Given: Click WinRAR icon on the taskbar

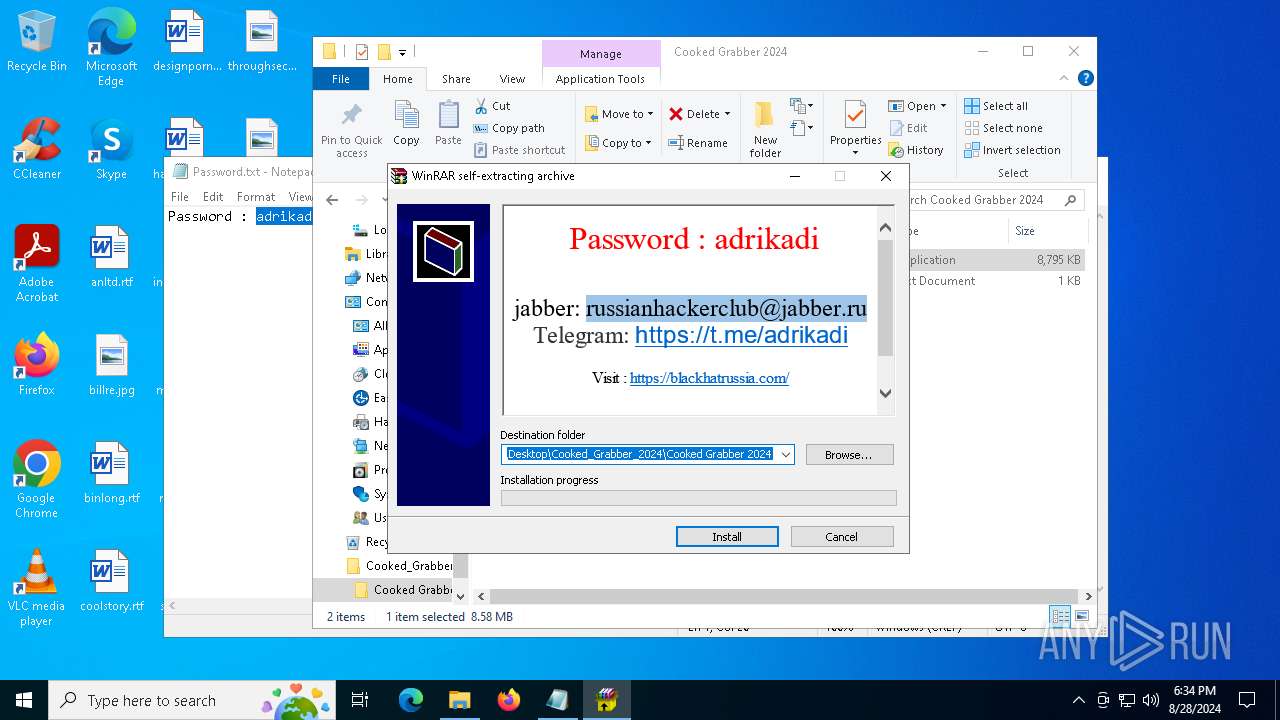Looking at the screenshot, I should pos(607,700).
